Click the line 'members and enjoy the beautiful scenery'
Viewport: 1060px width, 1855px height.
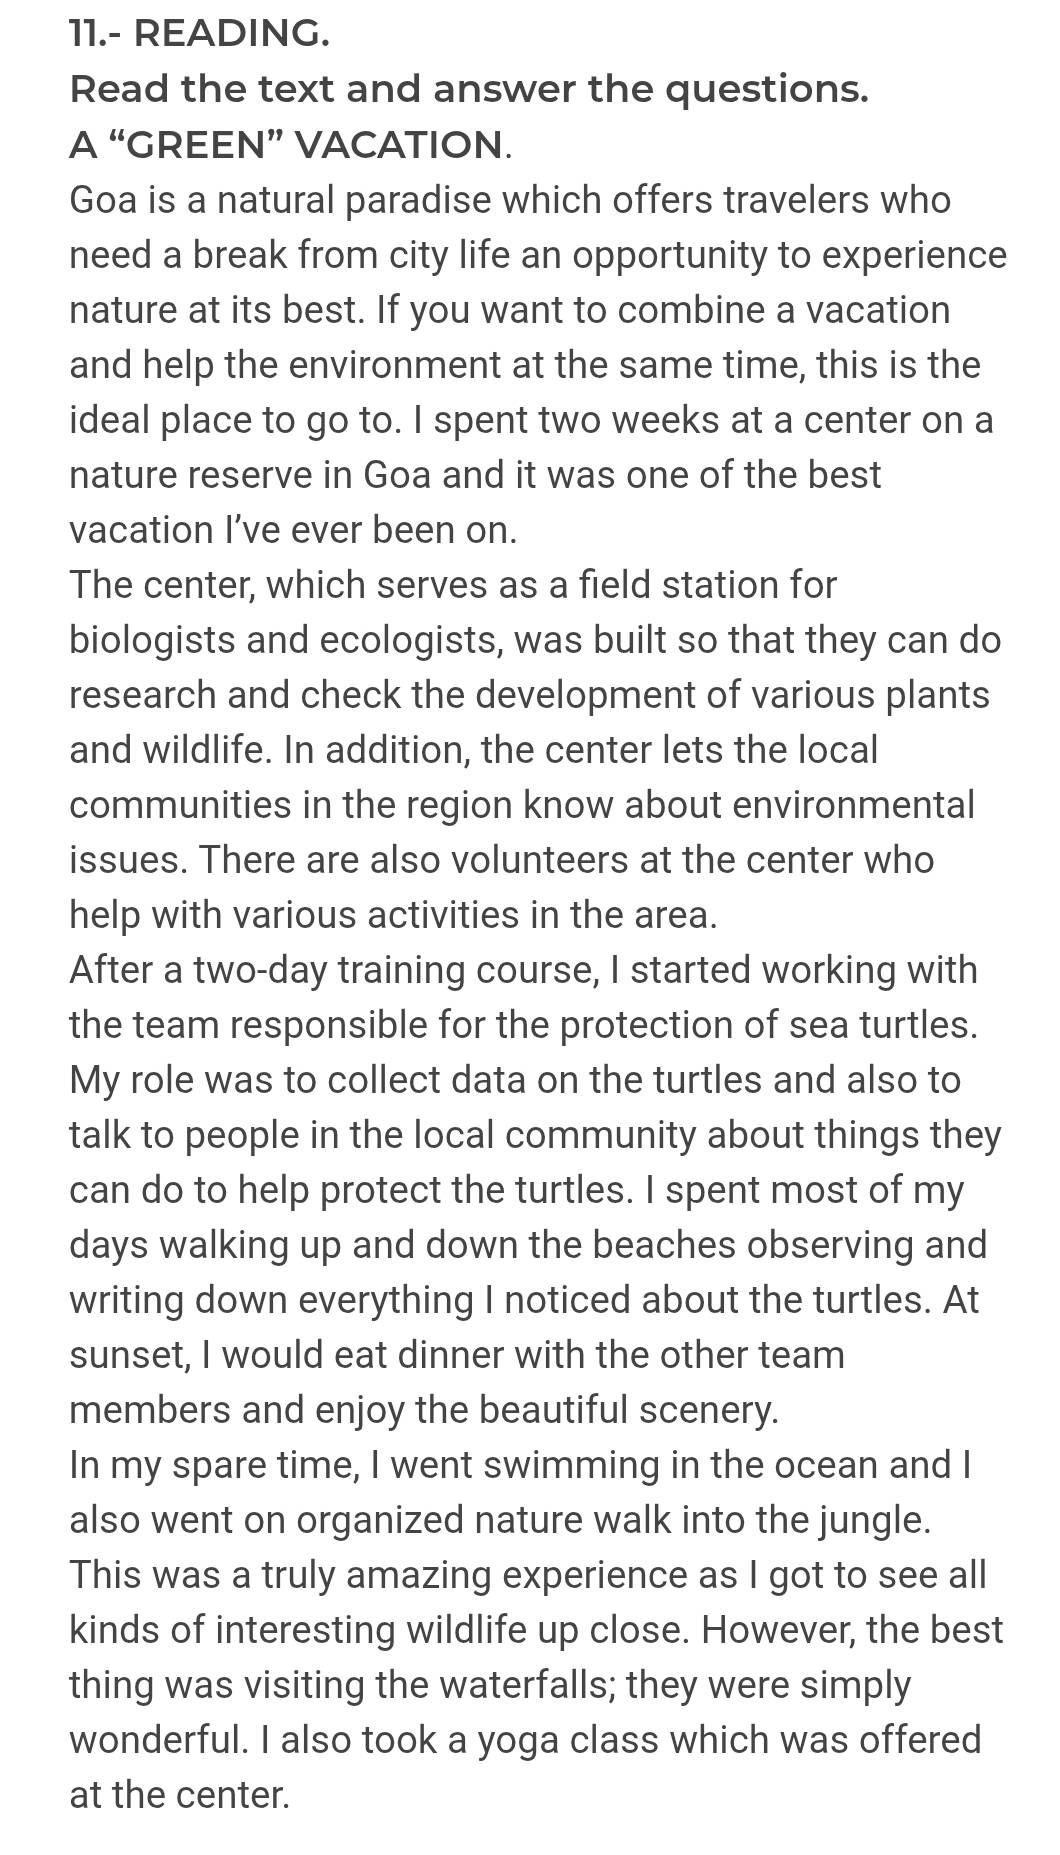[x=424, y=1410]
